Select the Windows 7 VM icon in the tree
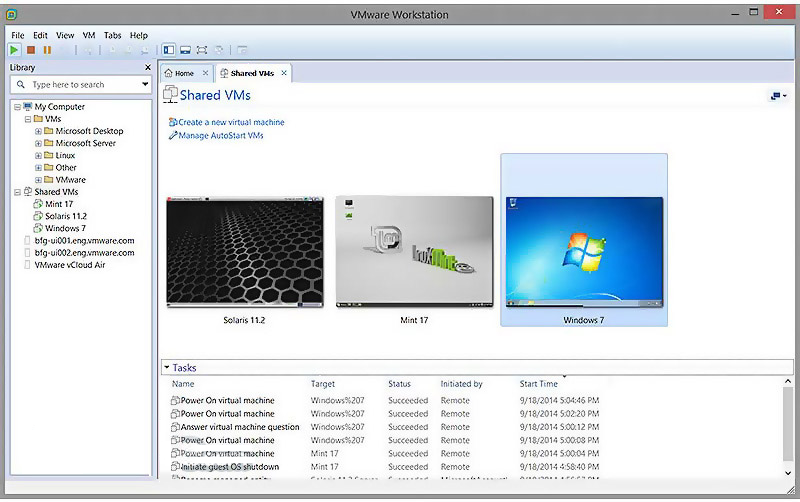This screenshot has height=502, width=800. [x=37, y=228]
